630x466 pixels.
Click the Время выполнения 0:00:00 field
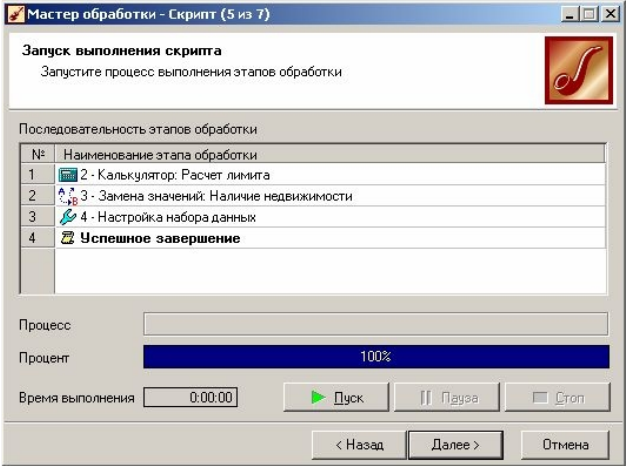190,397
